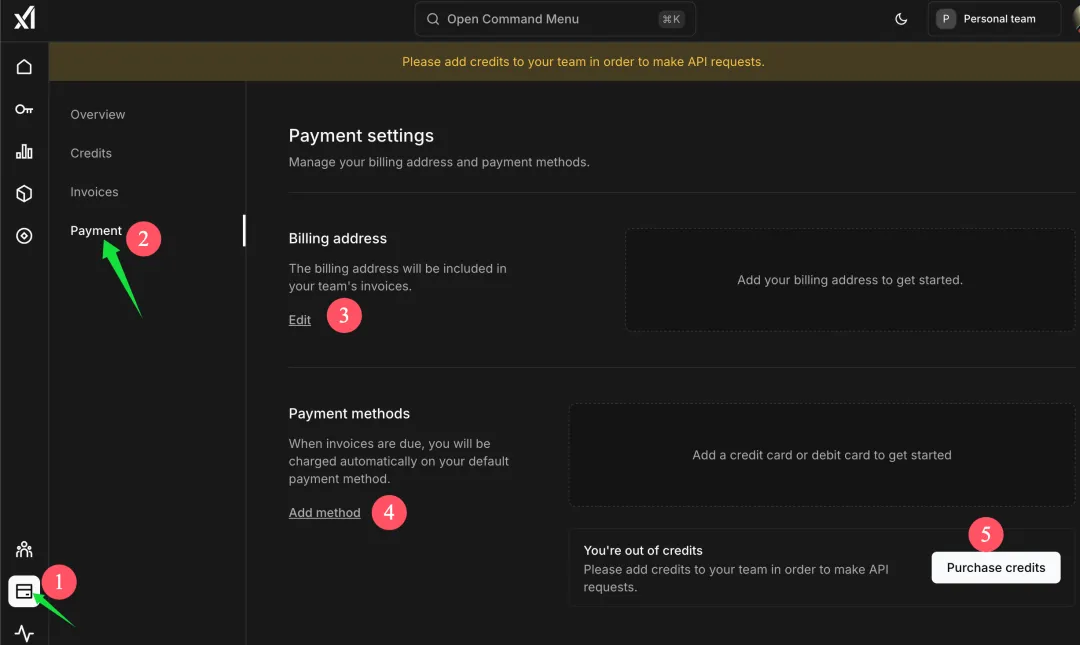1080x645 pixels.
Task: Open the Models cube icon in sidebar
Action: 24,194
